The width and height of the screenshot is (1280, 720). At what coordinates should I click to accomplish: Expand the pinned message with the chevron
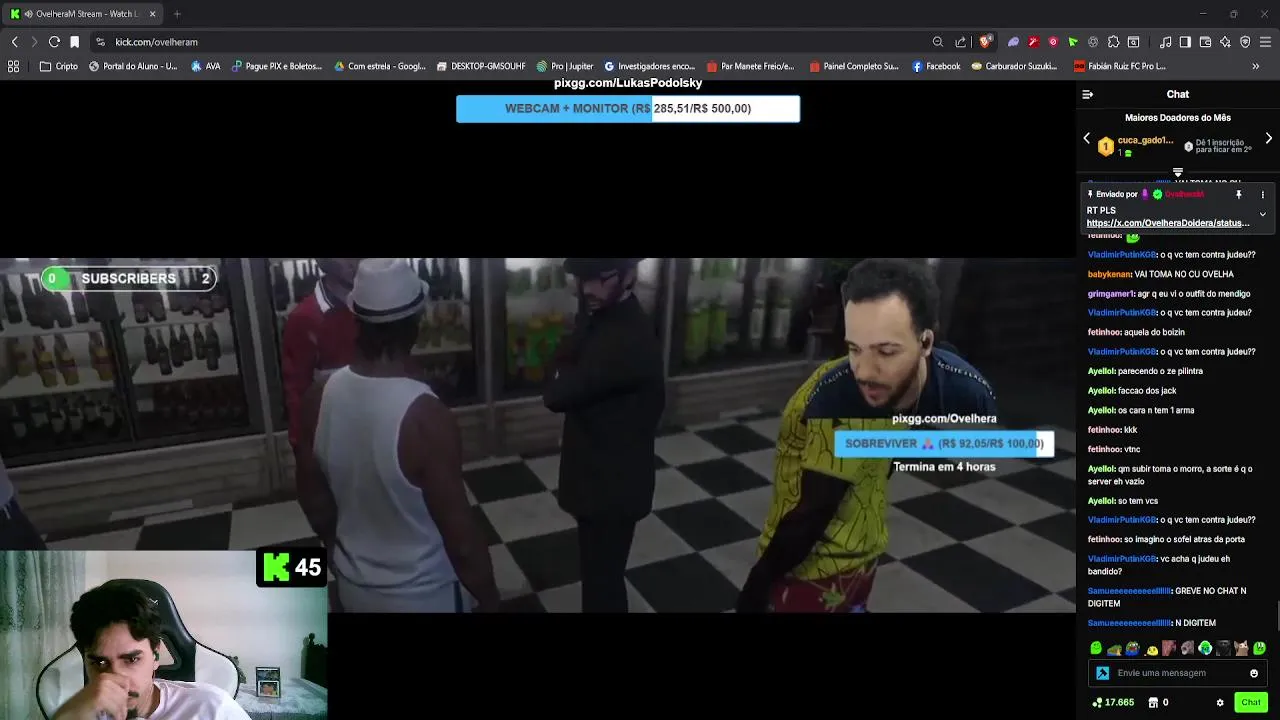tap(1262, 214)
